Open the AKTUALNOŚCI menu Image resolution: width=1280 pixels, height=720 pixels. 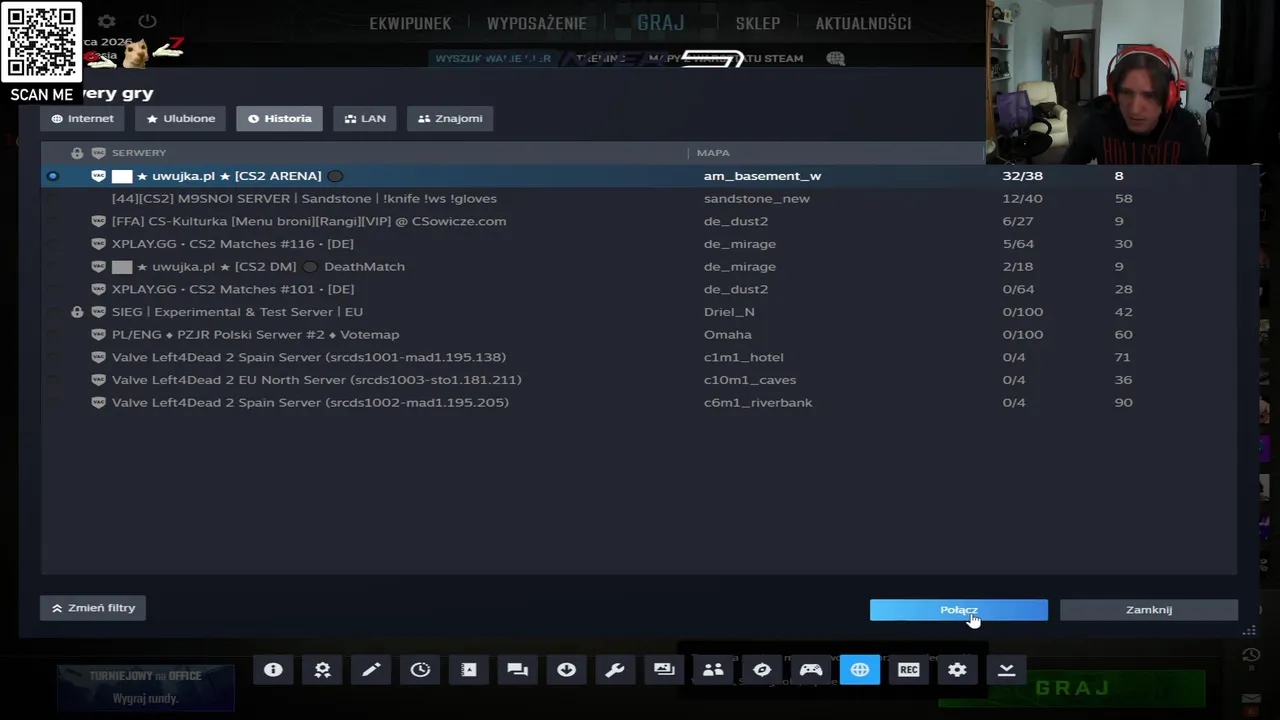pyautogui.click(x=863, y=23)
